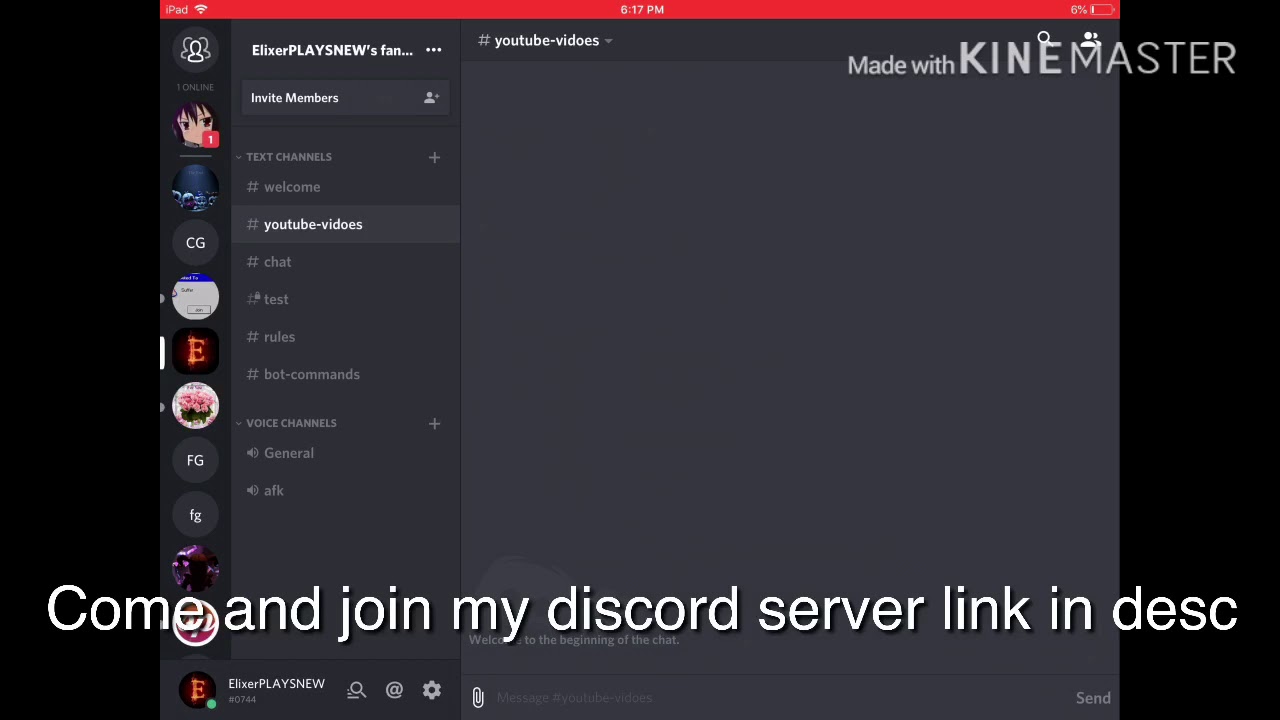The width and height of the screenshot is (1280, 720).
Task: Tap the battery indicator in status bar
Action: tap(1103, 9)
